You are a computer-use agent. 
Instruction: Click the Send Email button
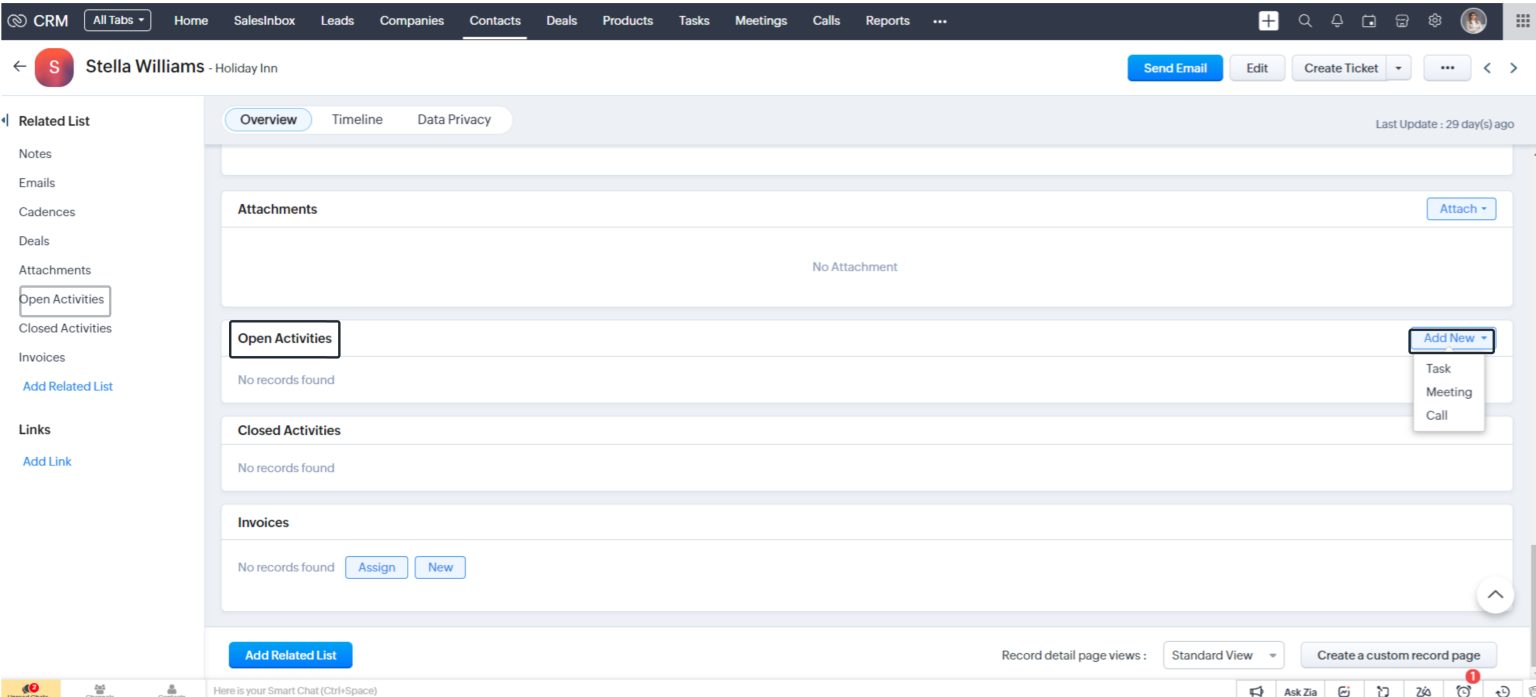[1175, 67]
